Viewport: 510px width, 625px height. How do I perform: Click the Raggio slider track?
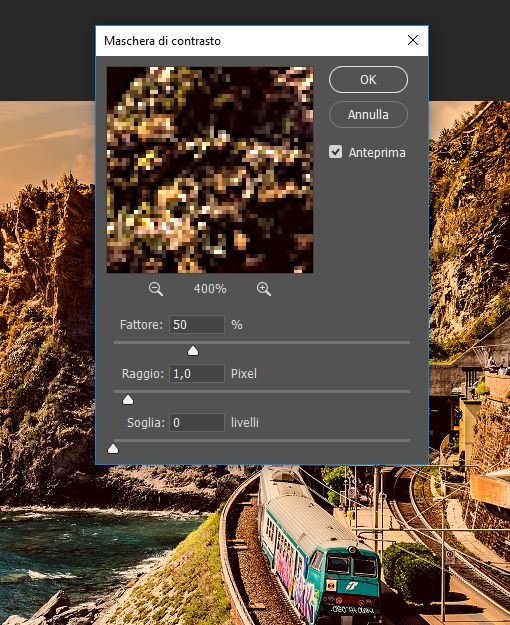tap(262, 392)
